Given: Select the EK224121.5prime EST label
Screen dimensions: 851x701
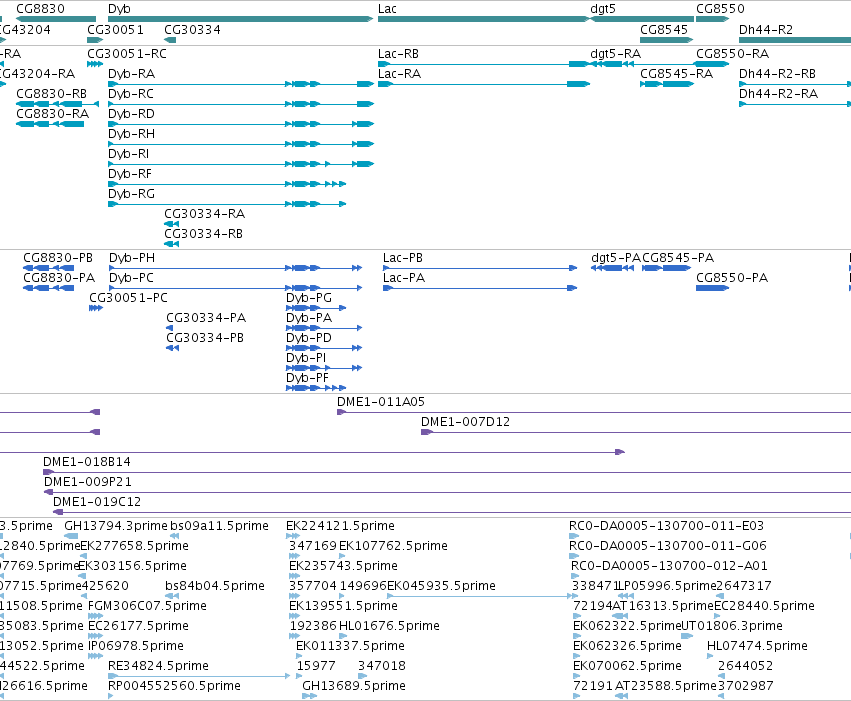Looking at the screenshot, I should [340, 526].
